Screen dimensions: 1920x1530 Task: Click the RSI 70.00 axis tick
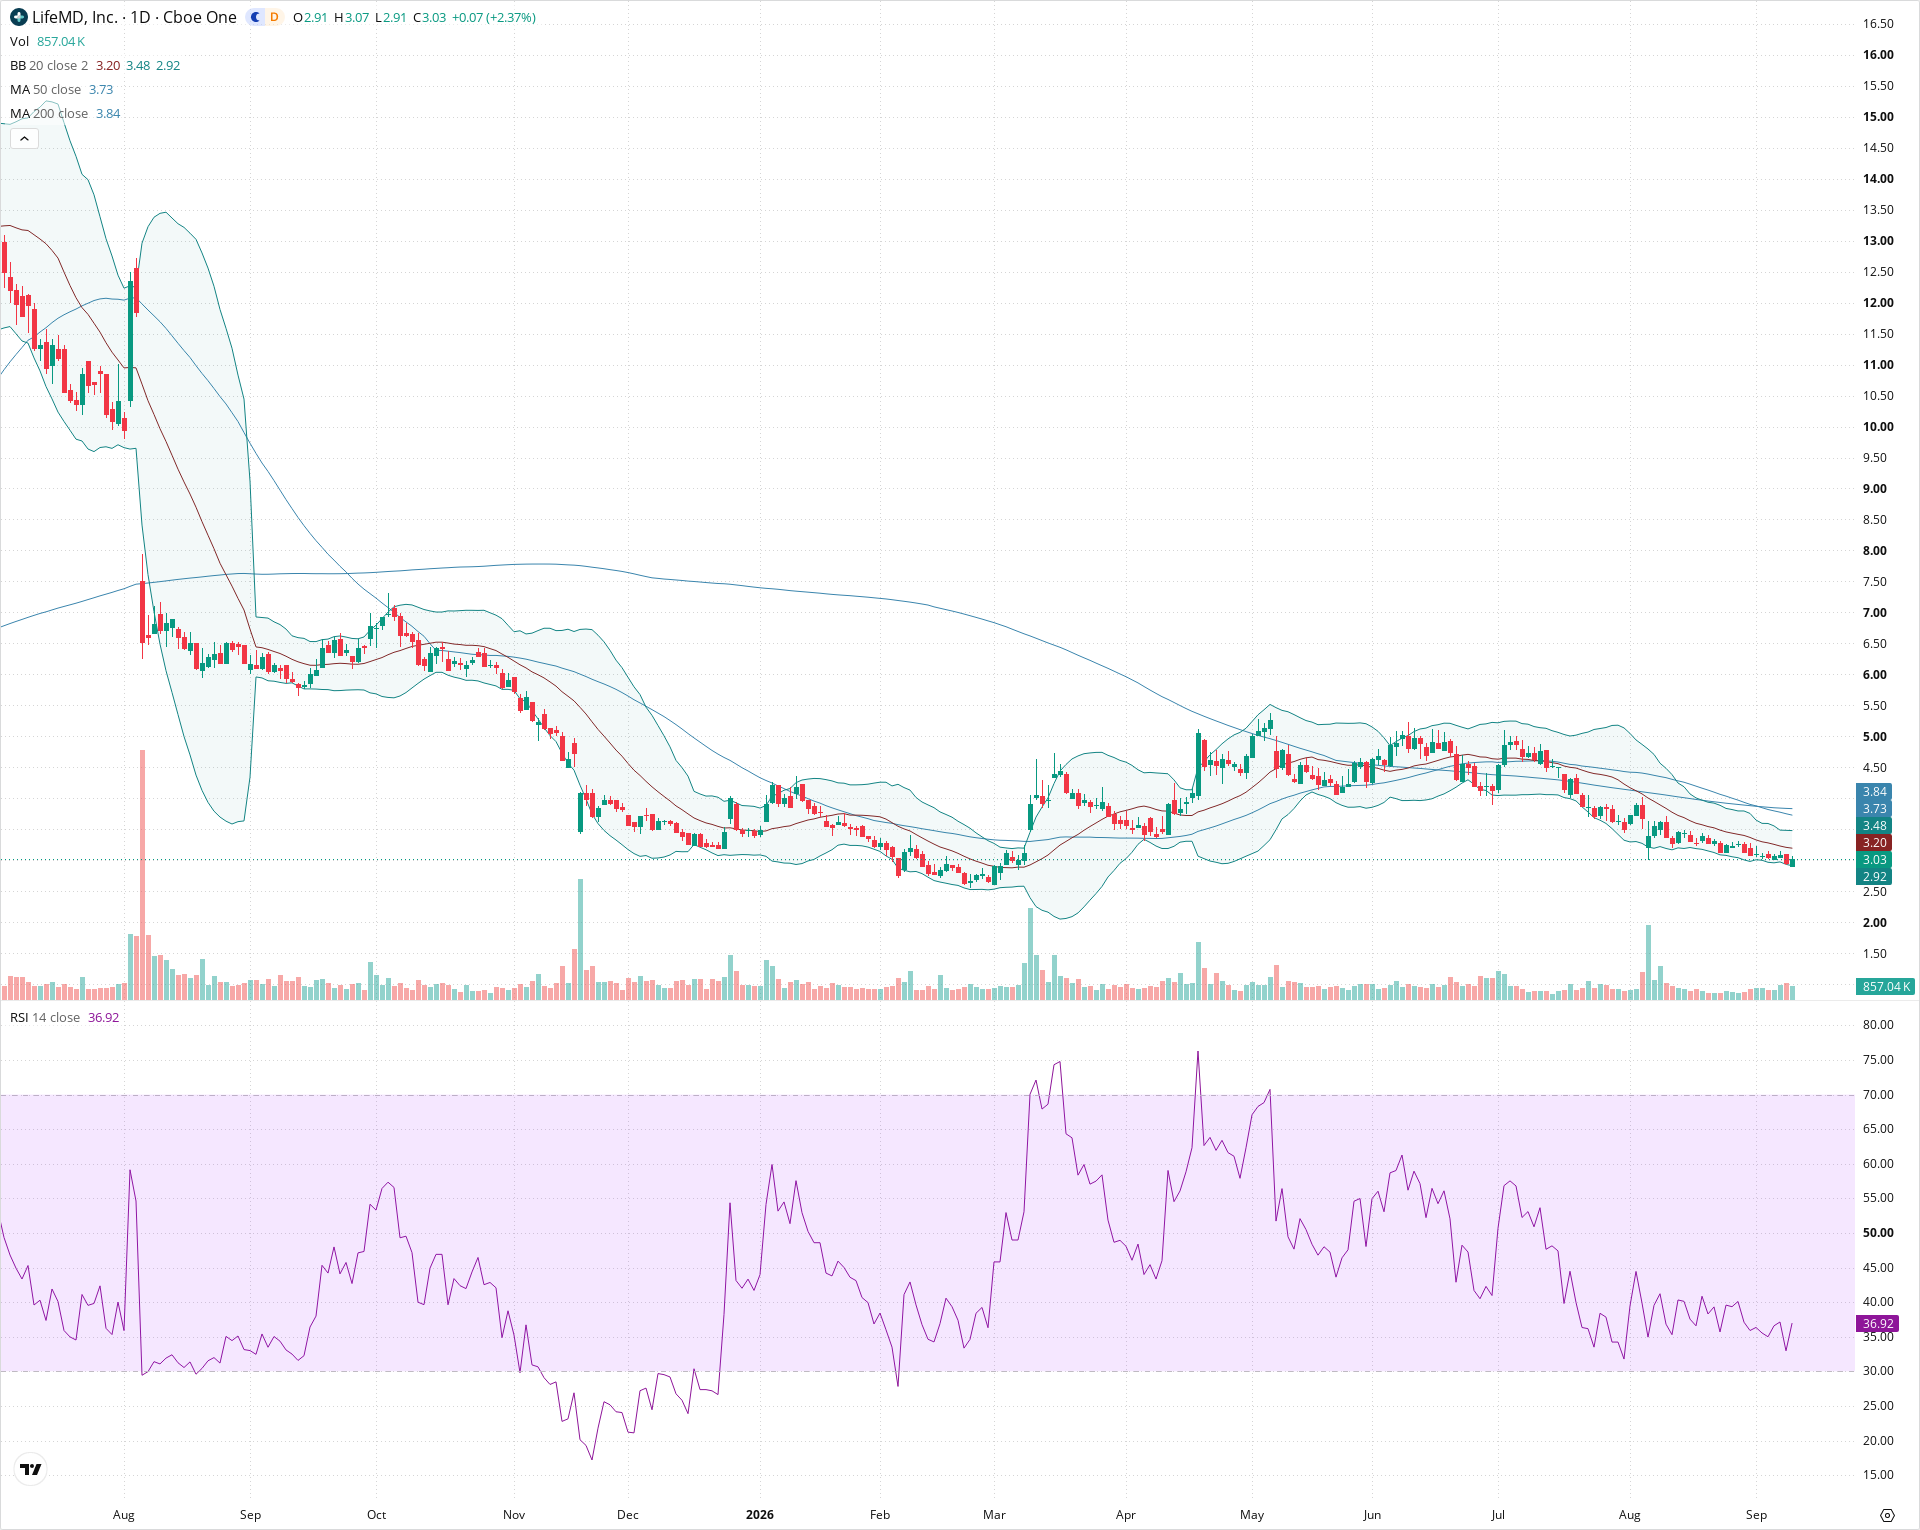tap(1877, 1094)
